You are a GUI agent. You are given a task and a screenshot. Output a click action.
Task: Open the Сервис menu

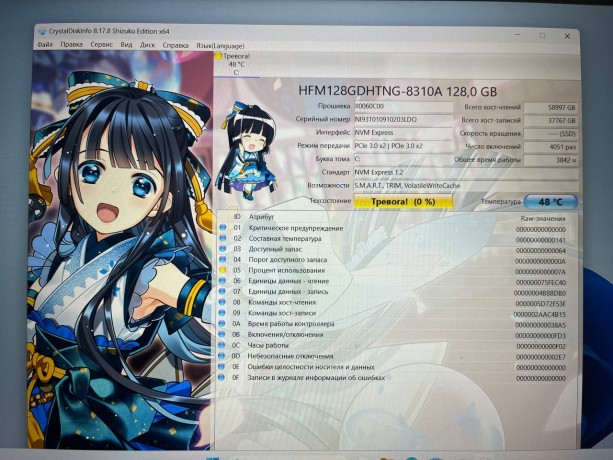point(101,45)
